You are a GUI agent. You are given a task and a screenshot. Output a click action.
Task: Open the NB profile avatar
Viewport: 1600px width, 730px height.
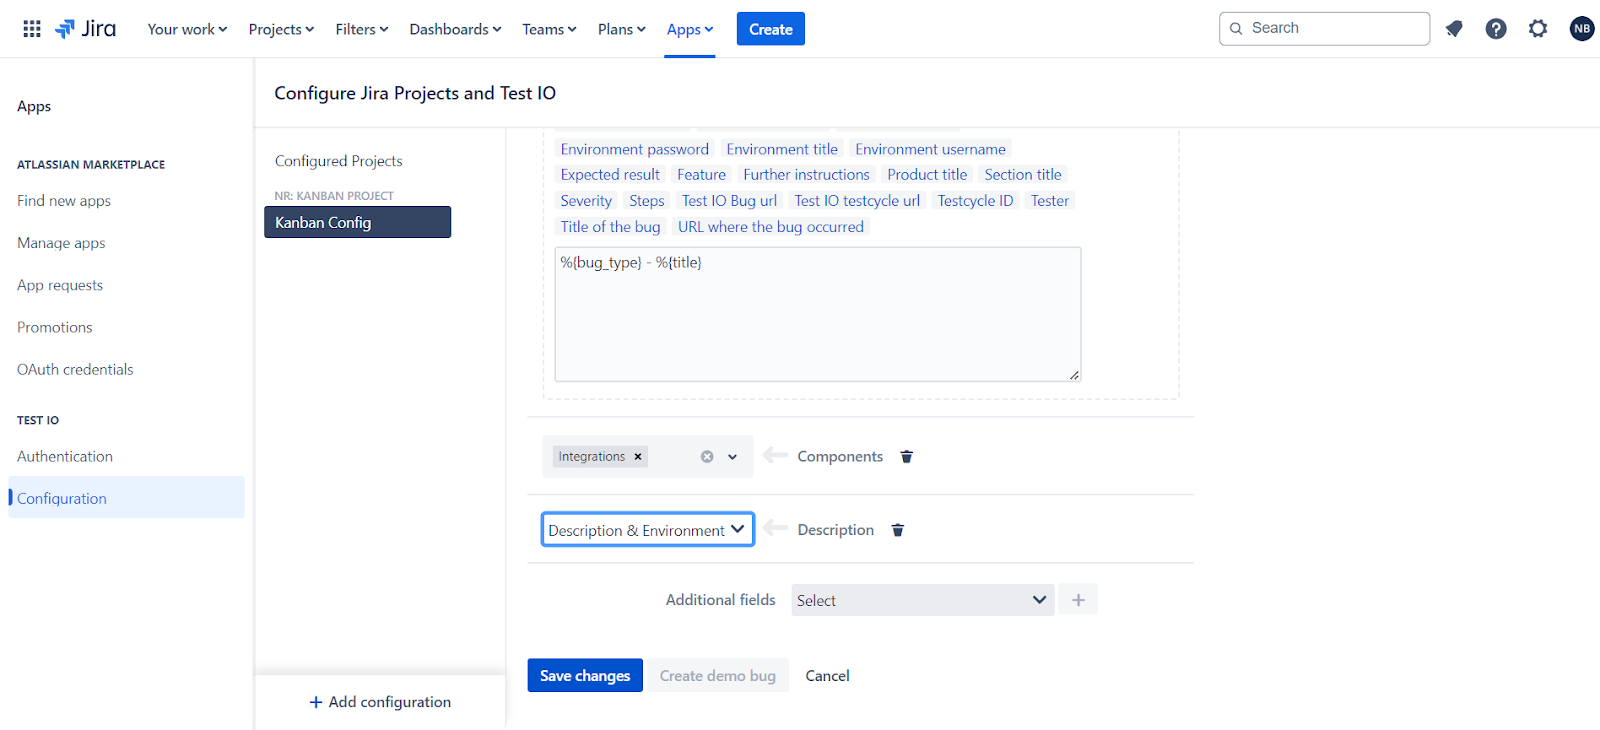1582,29
